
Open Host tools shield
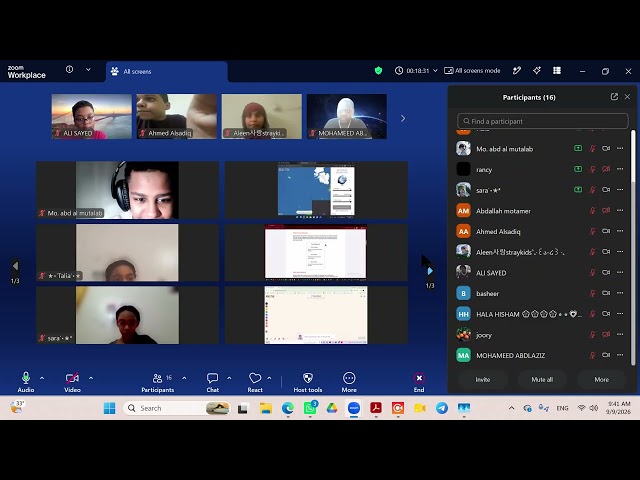tap(308, 382)
